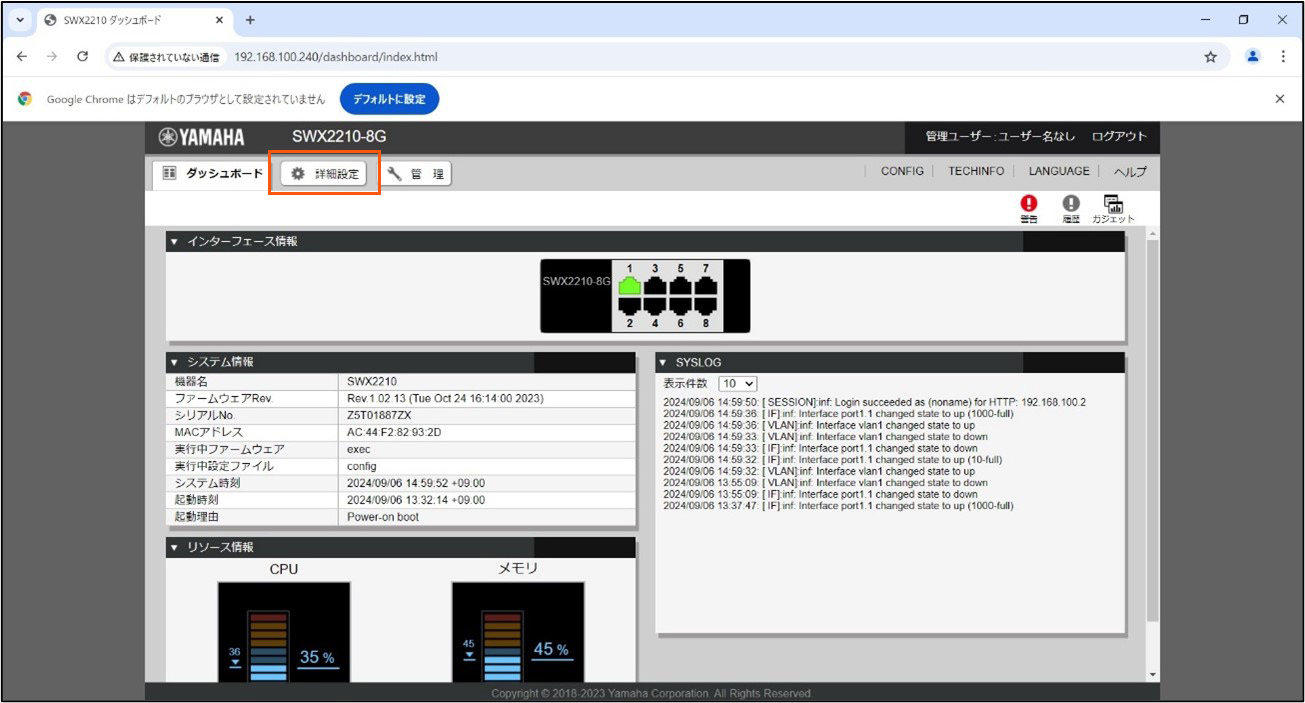Bookmark this page with star icon
The width and height of the screenshot is (1305, 703).
[1210, 57]
